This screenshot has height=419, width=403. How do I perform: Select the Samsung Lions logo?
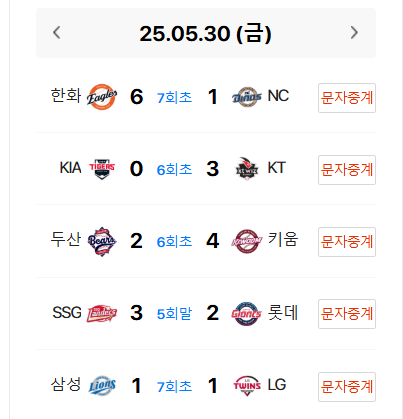pyautogui.click(x=102, y=385)
